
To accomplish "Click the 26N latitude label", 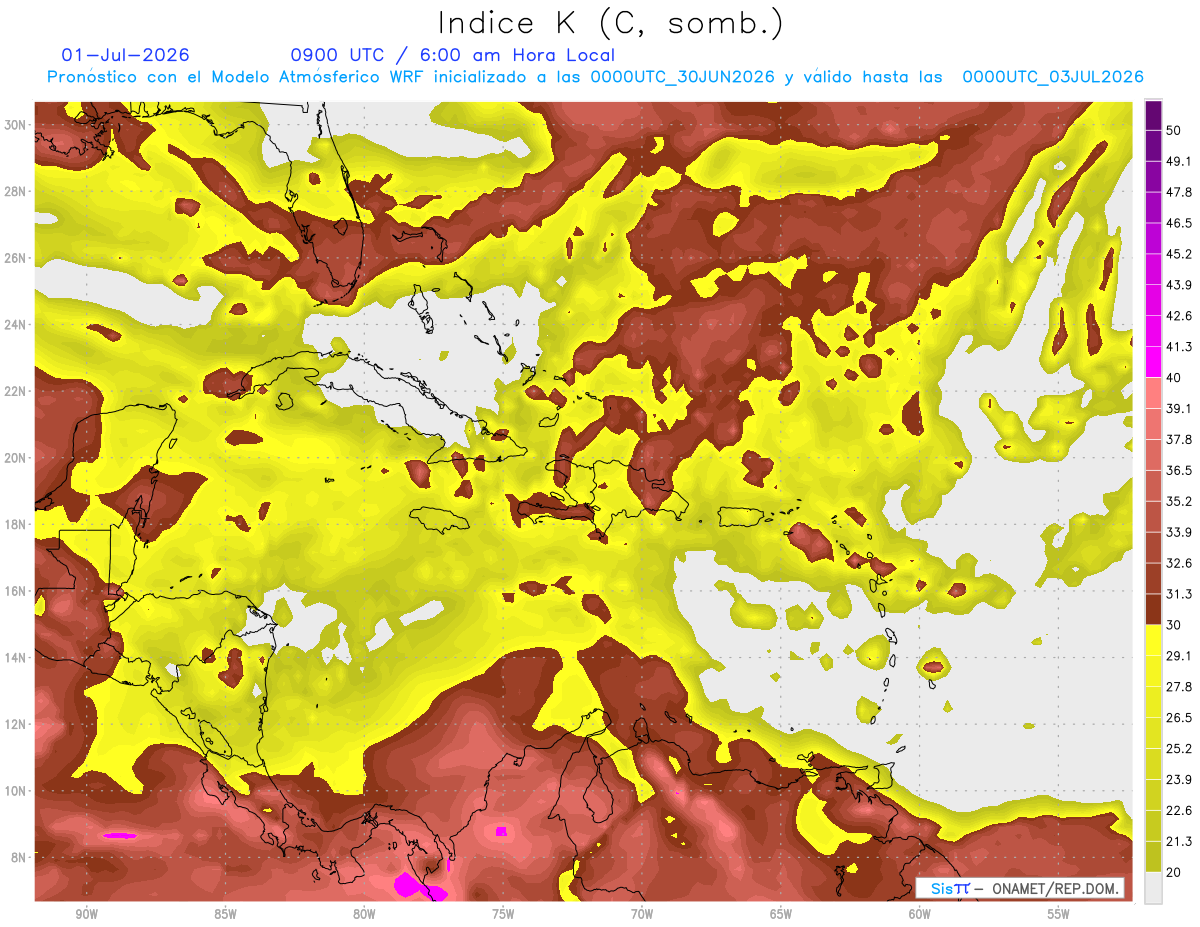I will pos(17,258).
